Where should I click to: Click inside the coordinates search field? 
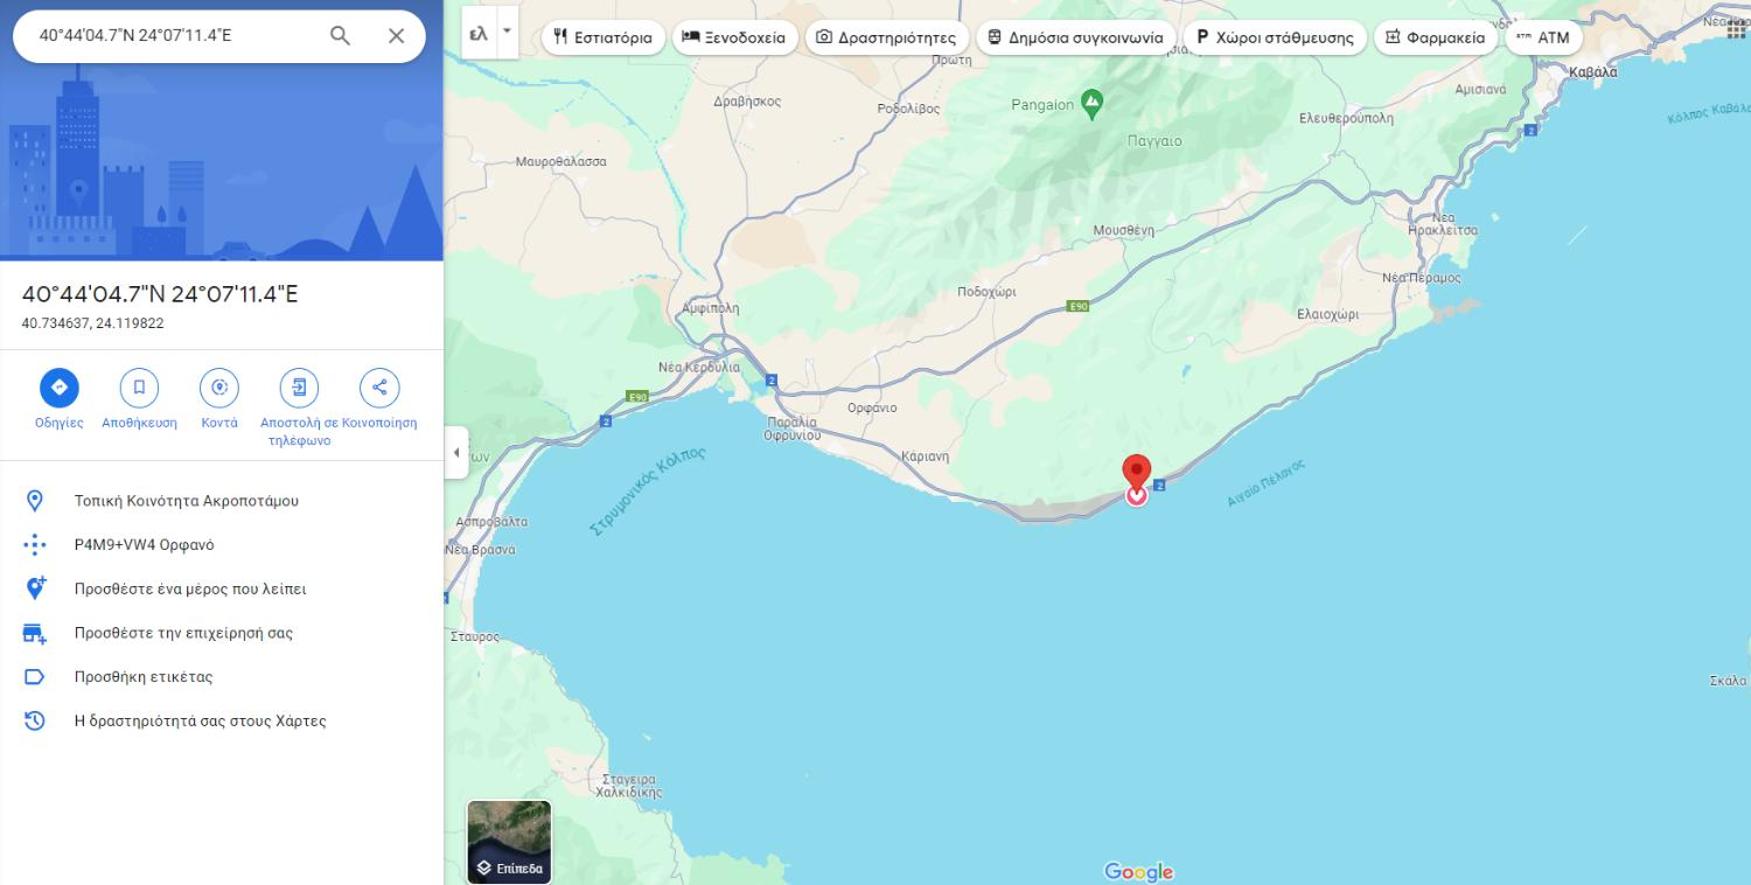(170, 36)
